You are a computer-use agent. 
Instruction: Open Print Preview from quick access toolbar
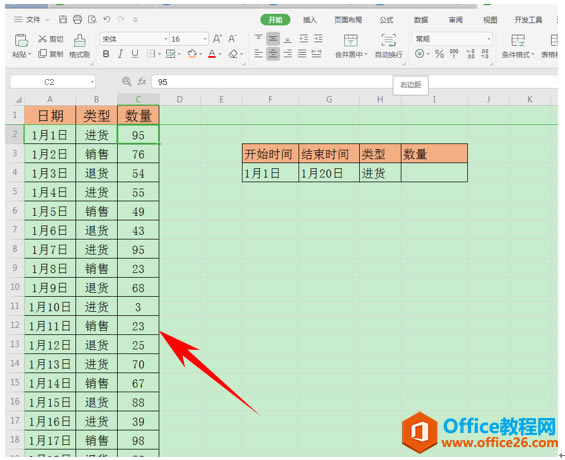click(x=92, y=19)
